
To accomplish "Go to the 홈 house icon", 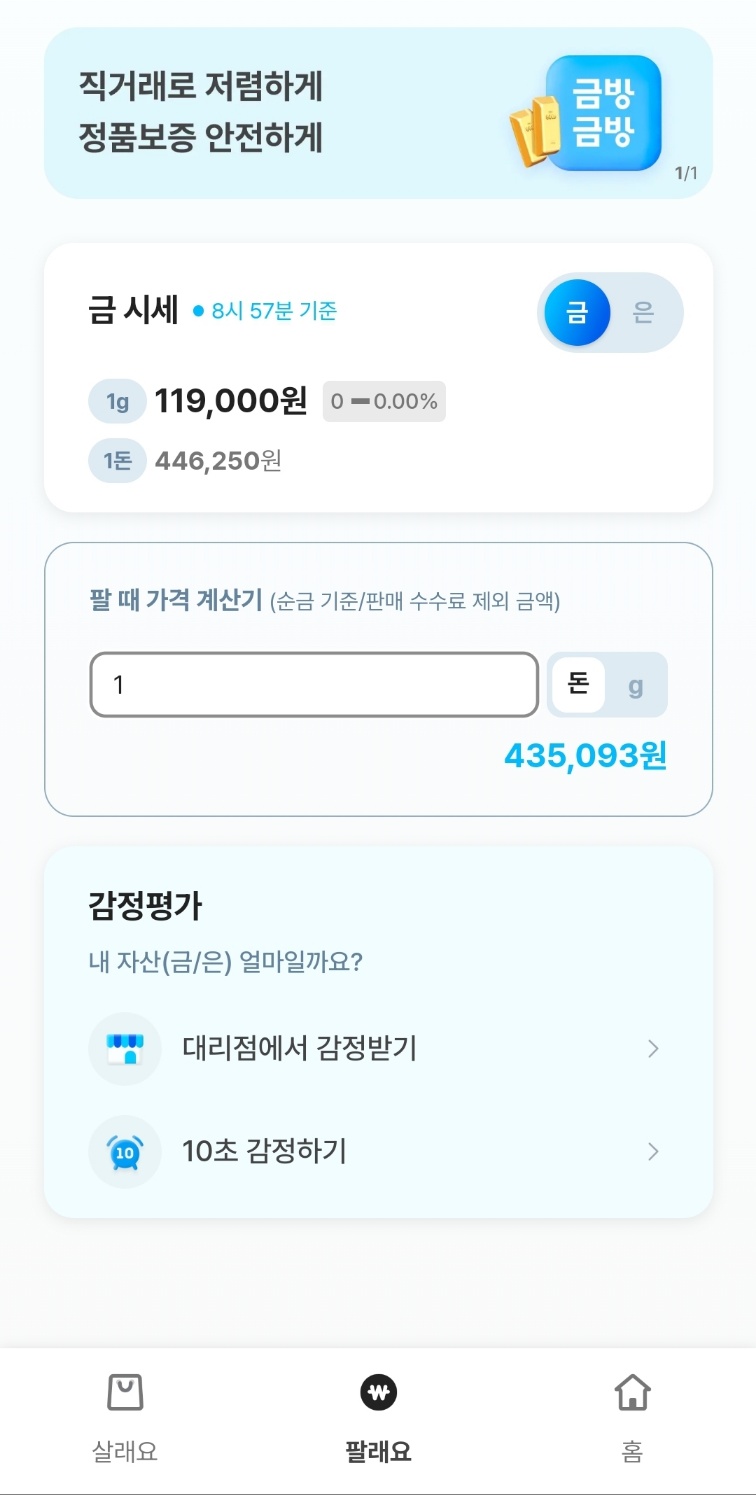I will [x=632, y=1391].
